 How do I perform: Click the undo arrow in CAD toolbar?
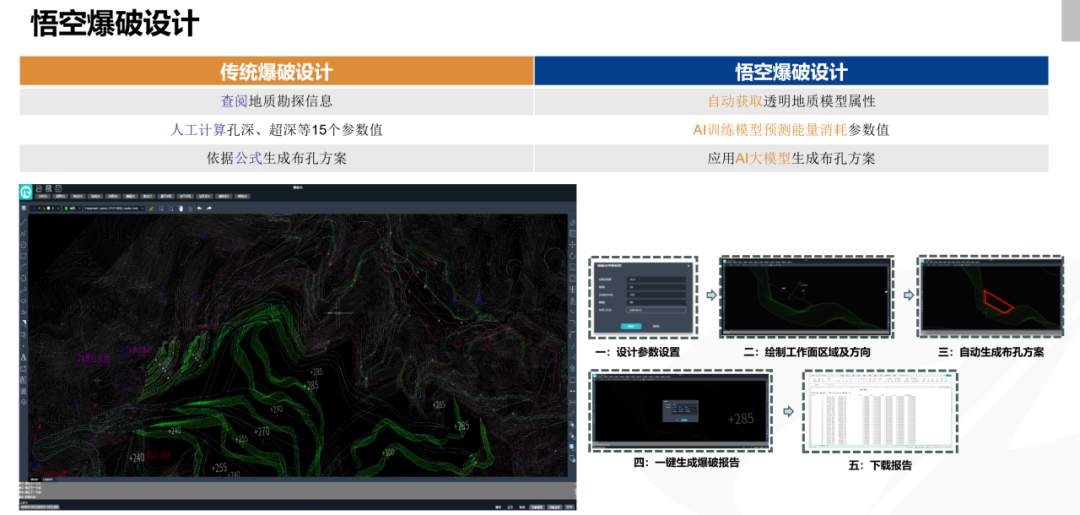[199, 208]
